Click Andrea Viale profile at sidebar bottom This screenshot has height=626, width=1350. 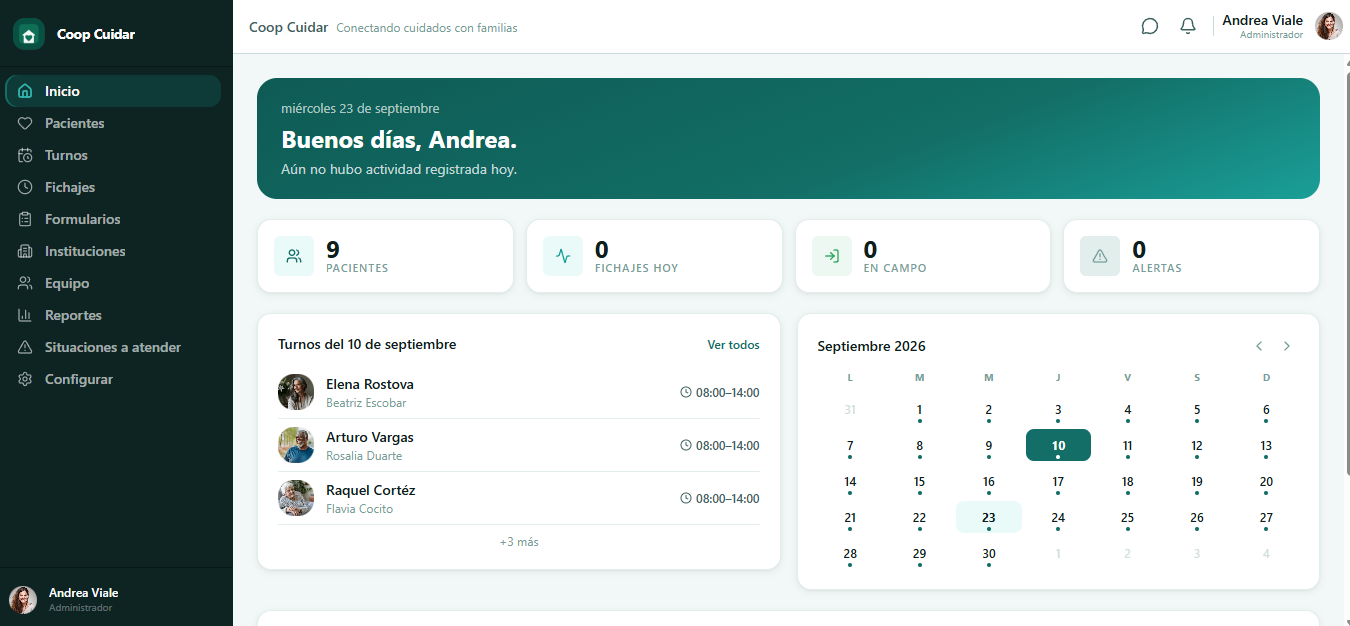(116, 599)
